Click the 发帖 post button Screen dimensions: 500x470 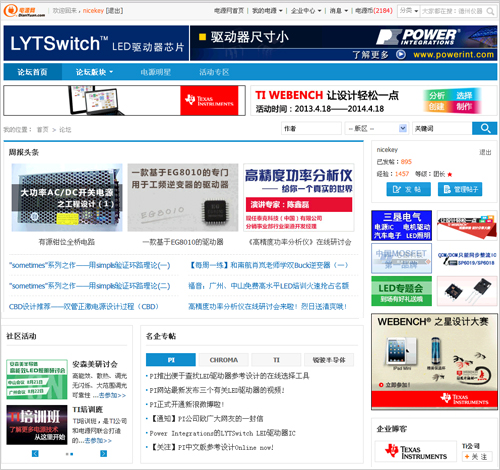pos(408,189)
